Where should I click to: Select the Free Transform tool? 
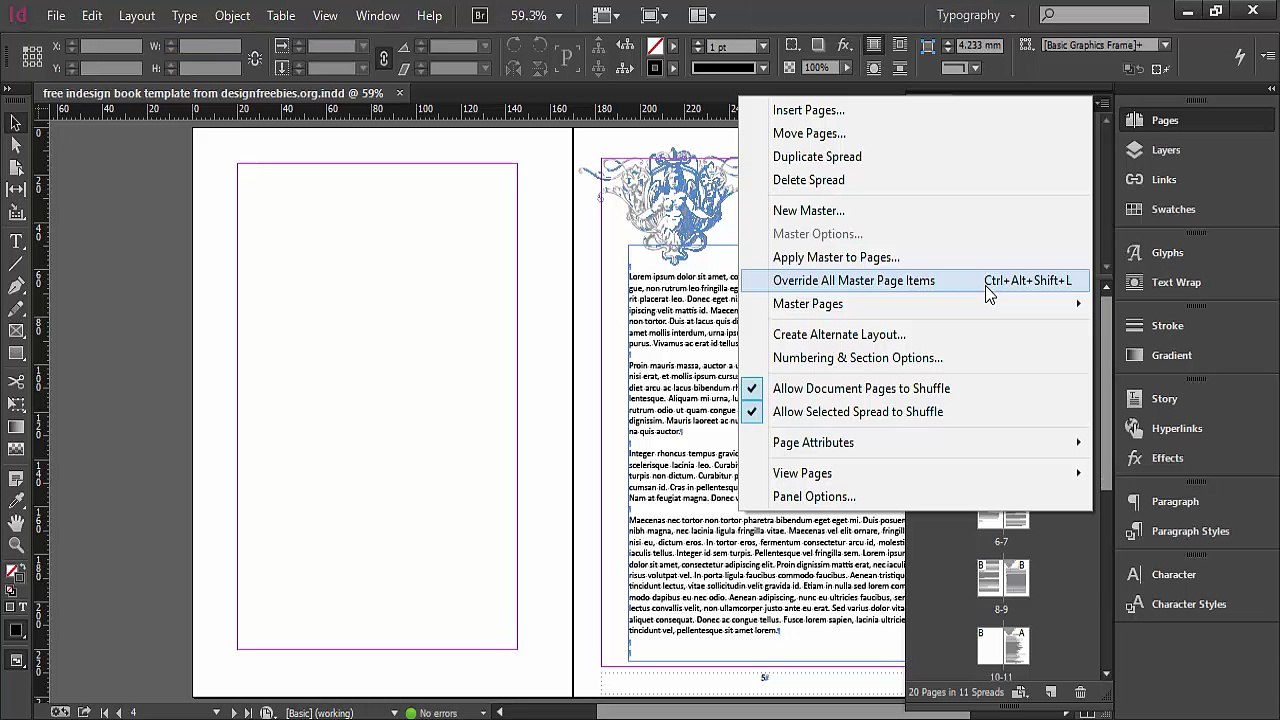click(x=16, y=404)
